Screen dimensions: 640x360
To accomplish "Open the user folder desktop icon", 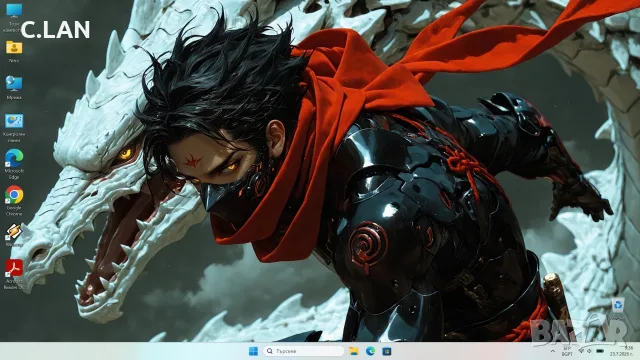I will point(14,51).
